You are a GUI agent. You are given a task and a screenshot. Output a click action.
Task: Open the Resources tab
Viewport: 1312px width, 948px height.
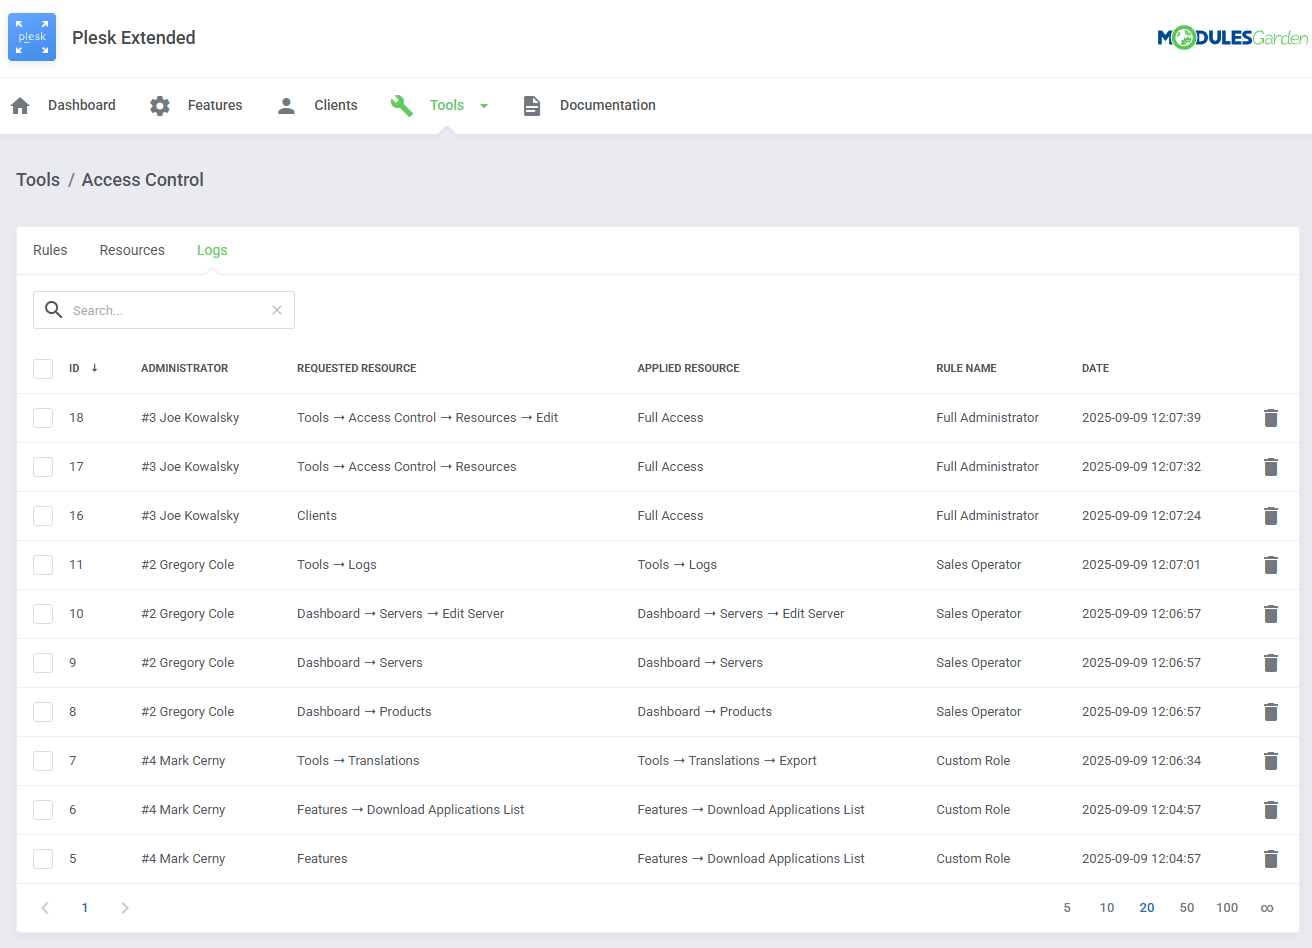point(131,250)
